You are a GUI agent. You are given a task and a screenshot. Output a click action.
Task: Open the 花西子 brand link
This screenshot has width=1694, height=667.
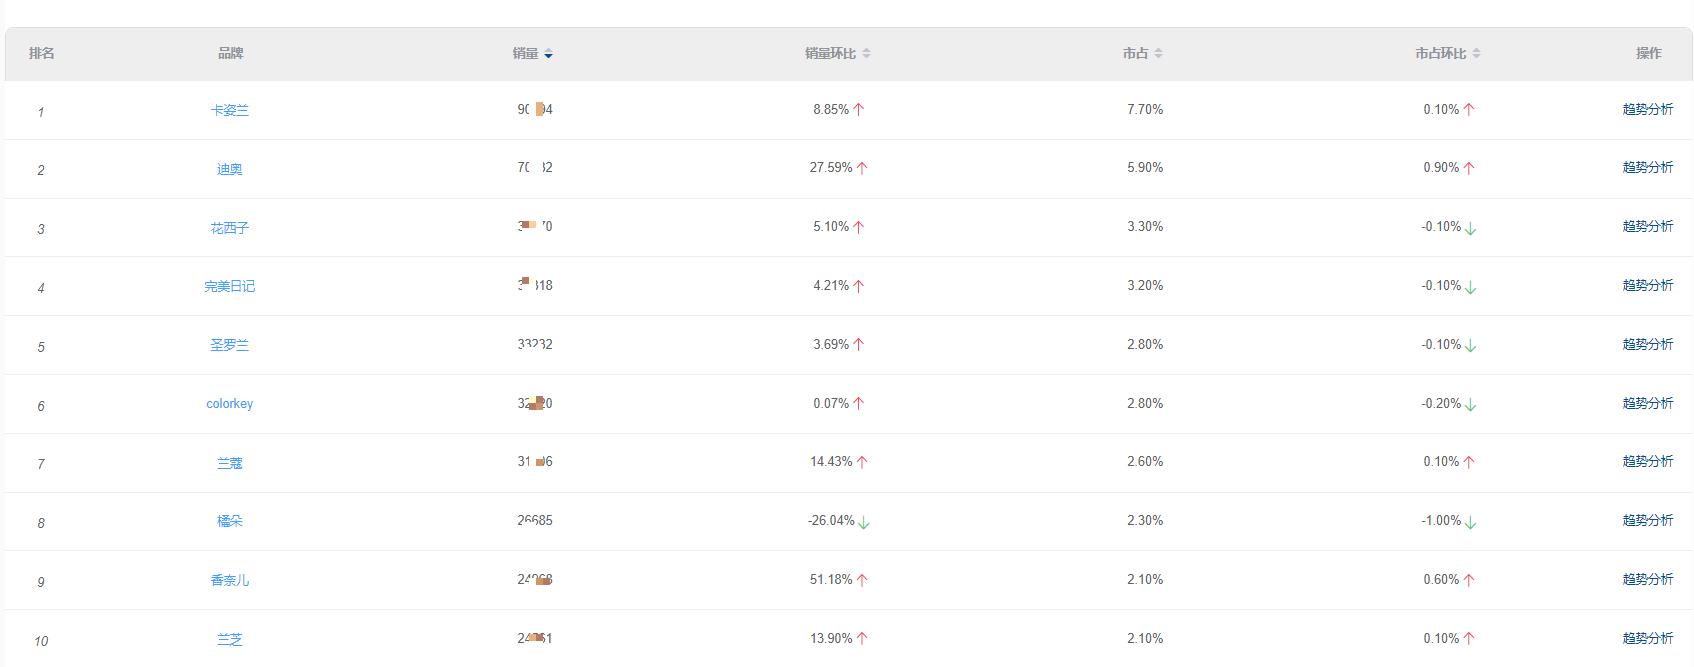point(230,228)
